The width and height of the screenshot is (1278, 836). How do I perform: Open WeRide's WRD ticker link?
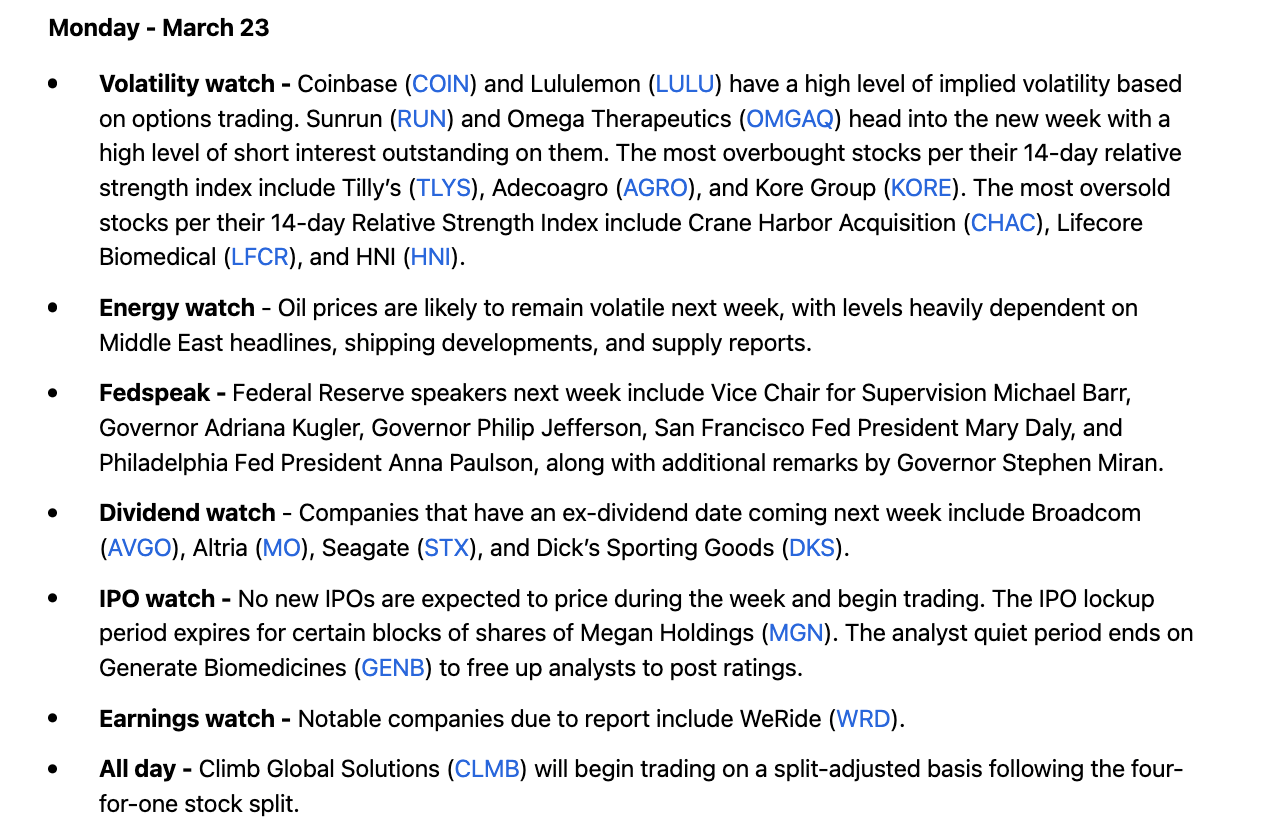(x=863, y=719)
